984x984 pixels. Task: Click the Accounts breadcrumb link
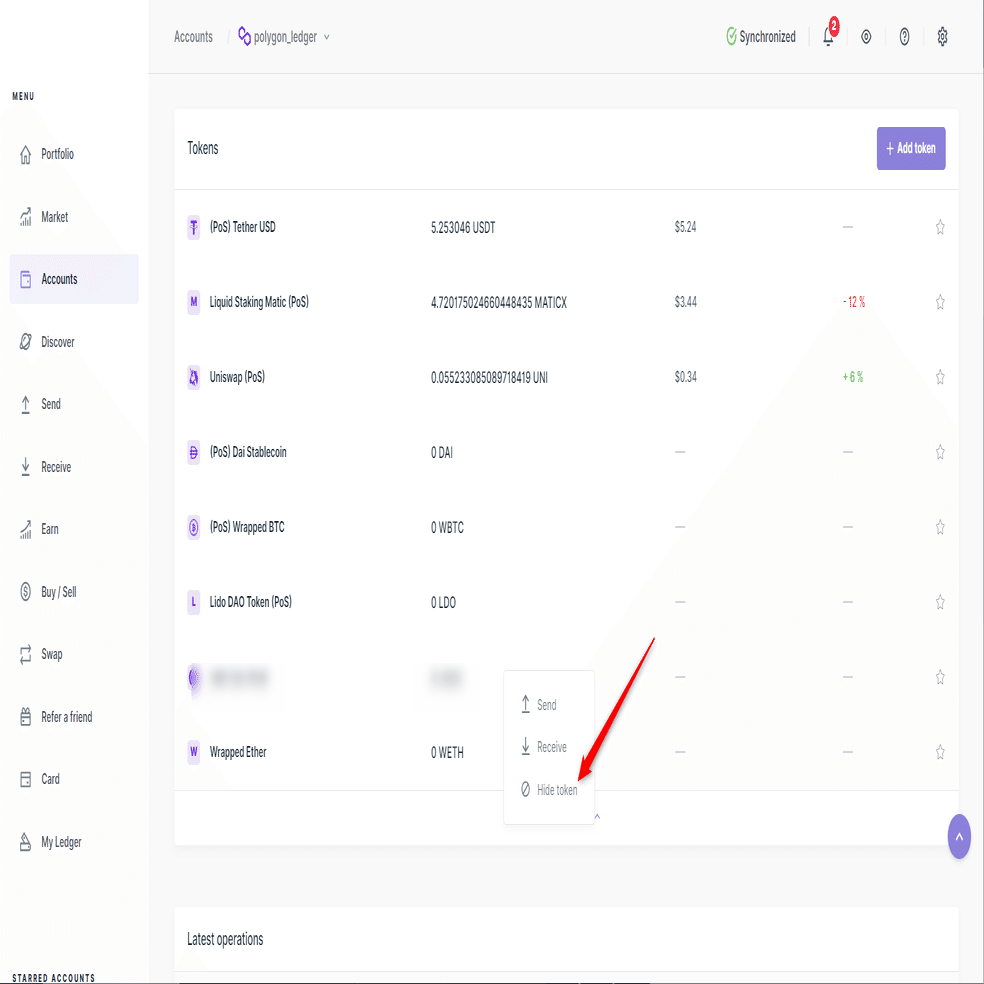[x=193, y=37]
